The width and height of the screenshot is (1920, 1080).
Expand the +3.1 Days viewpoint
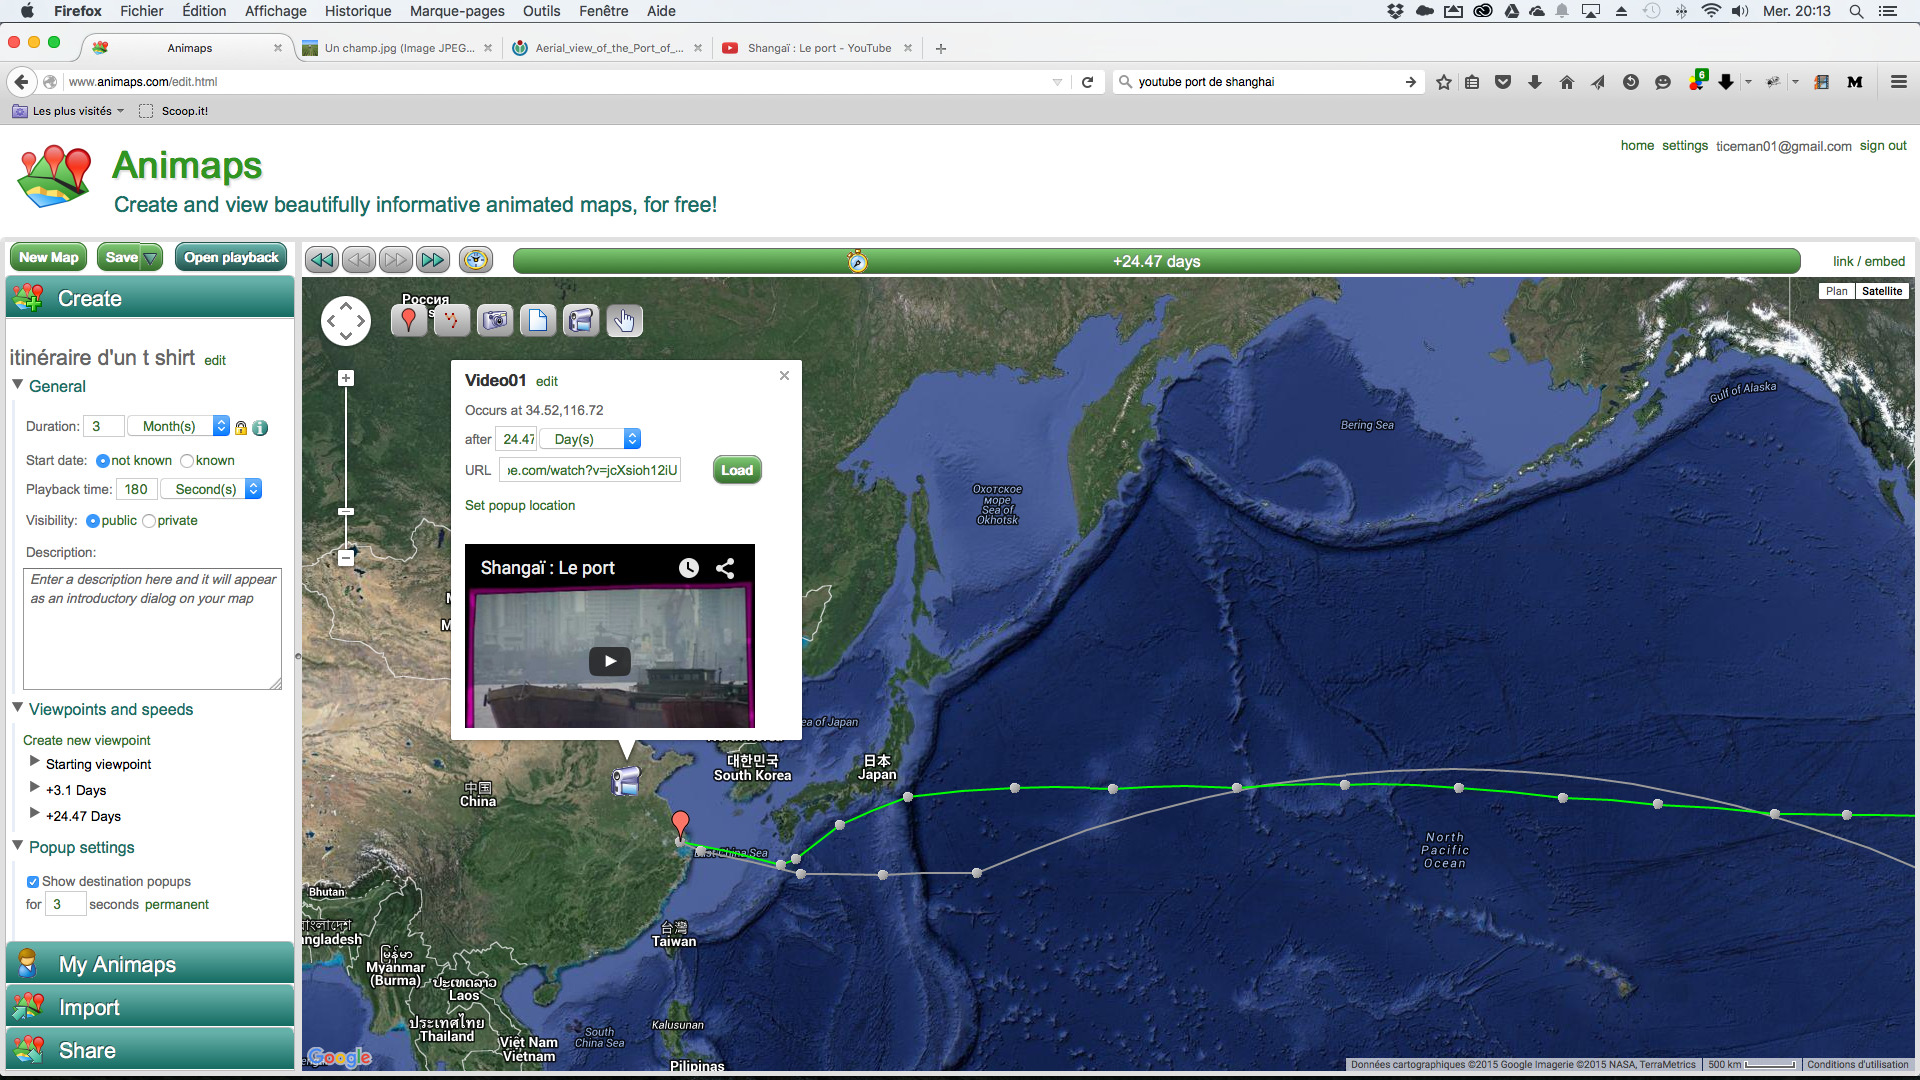(x=35, y=788)
